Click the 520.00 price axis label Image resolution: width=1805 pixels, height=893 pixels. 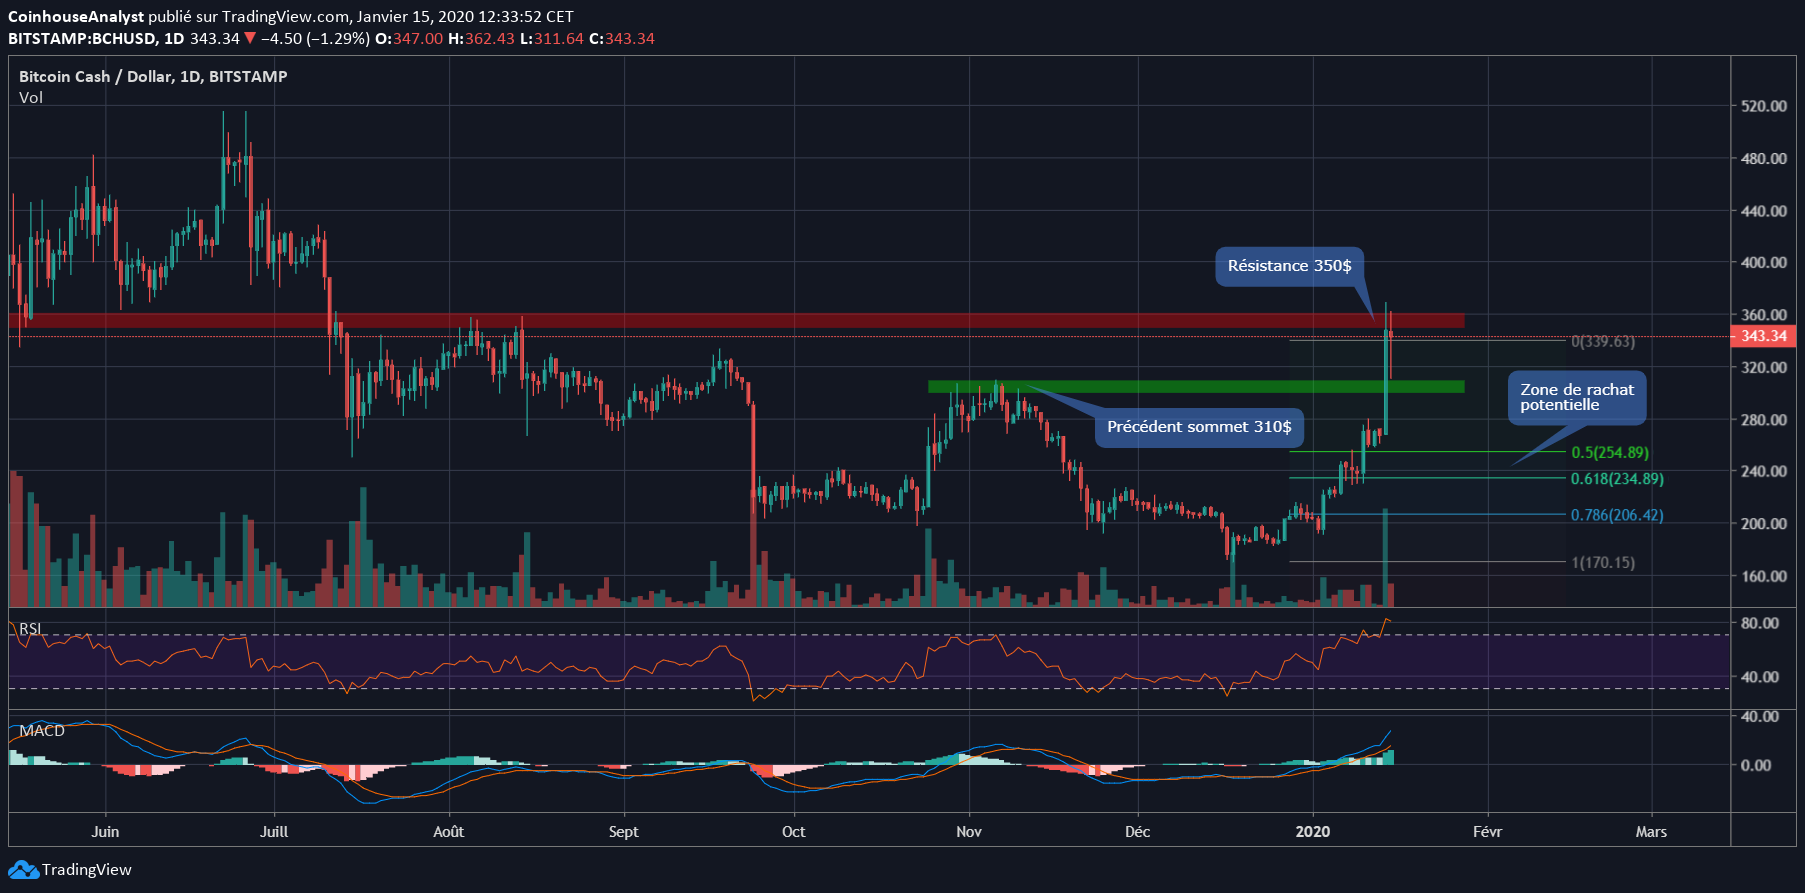[1764, 106]
